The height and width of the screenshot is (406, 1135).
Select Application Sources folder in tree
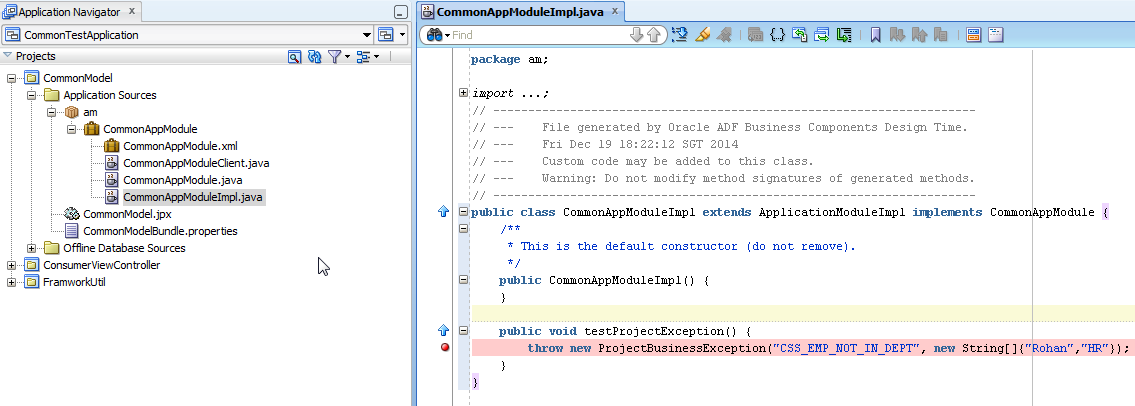[109, 96]
